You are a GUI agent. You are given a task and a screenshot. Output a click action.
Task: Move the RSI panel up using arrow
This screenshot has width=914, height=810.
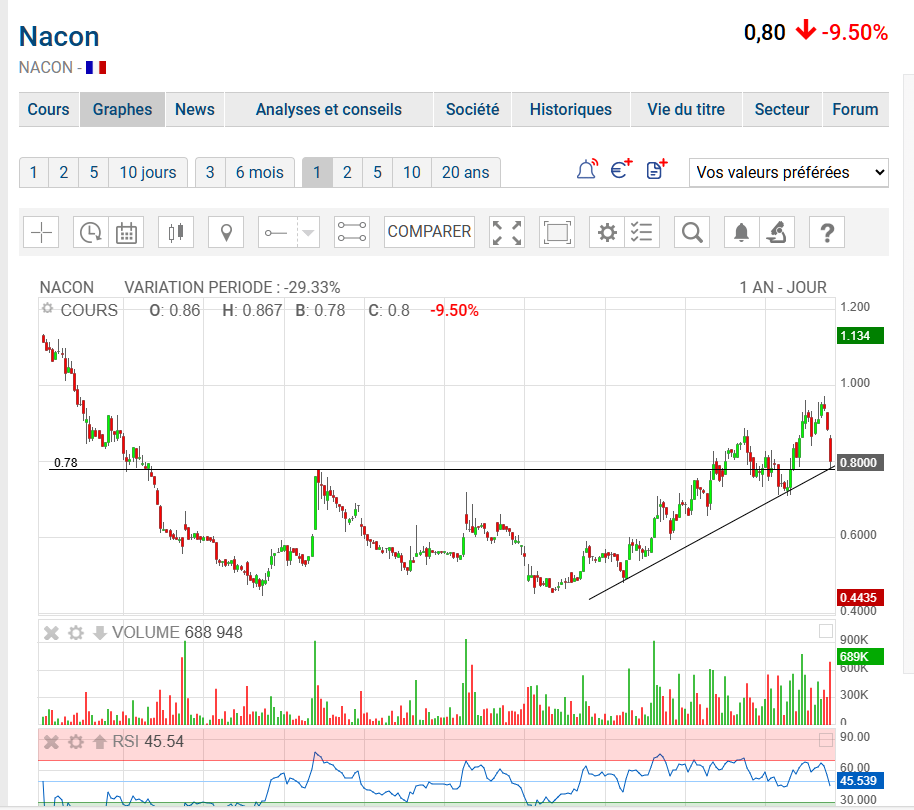pos(99,742)
